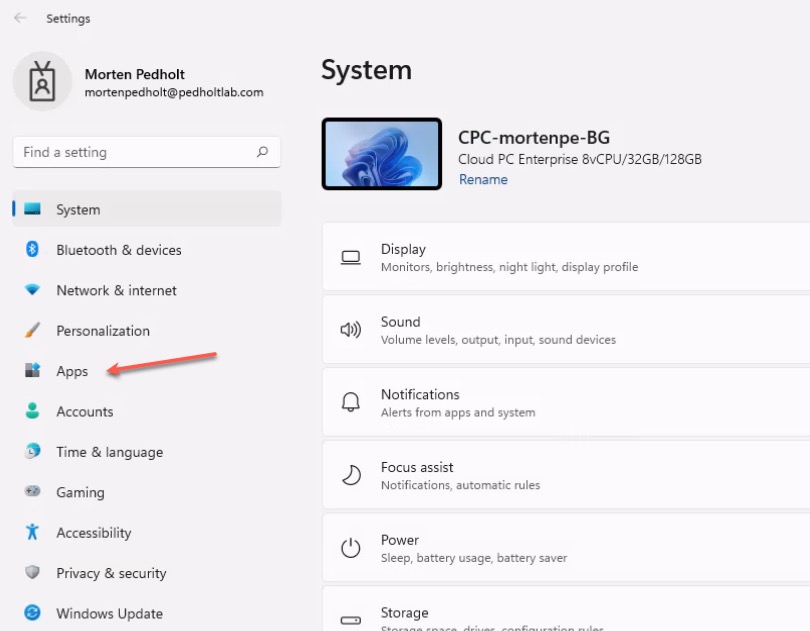The image size is (810, 631).
Task: Click the Windows Update sync icon
Action: point(32,612)
